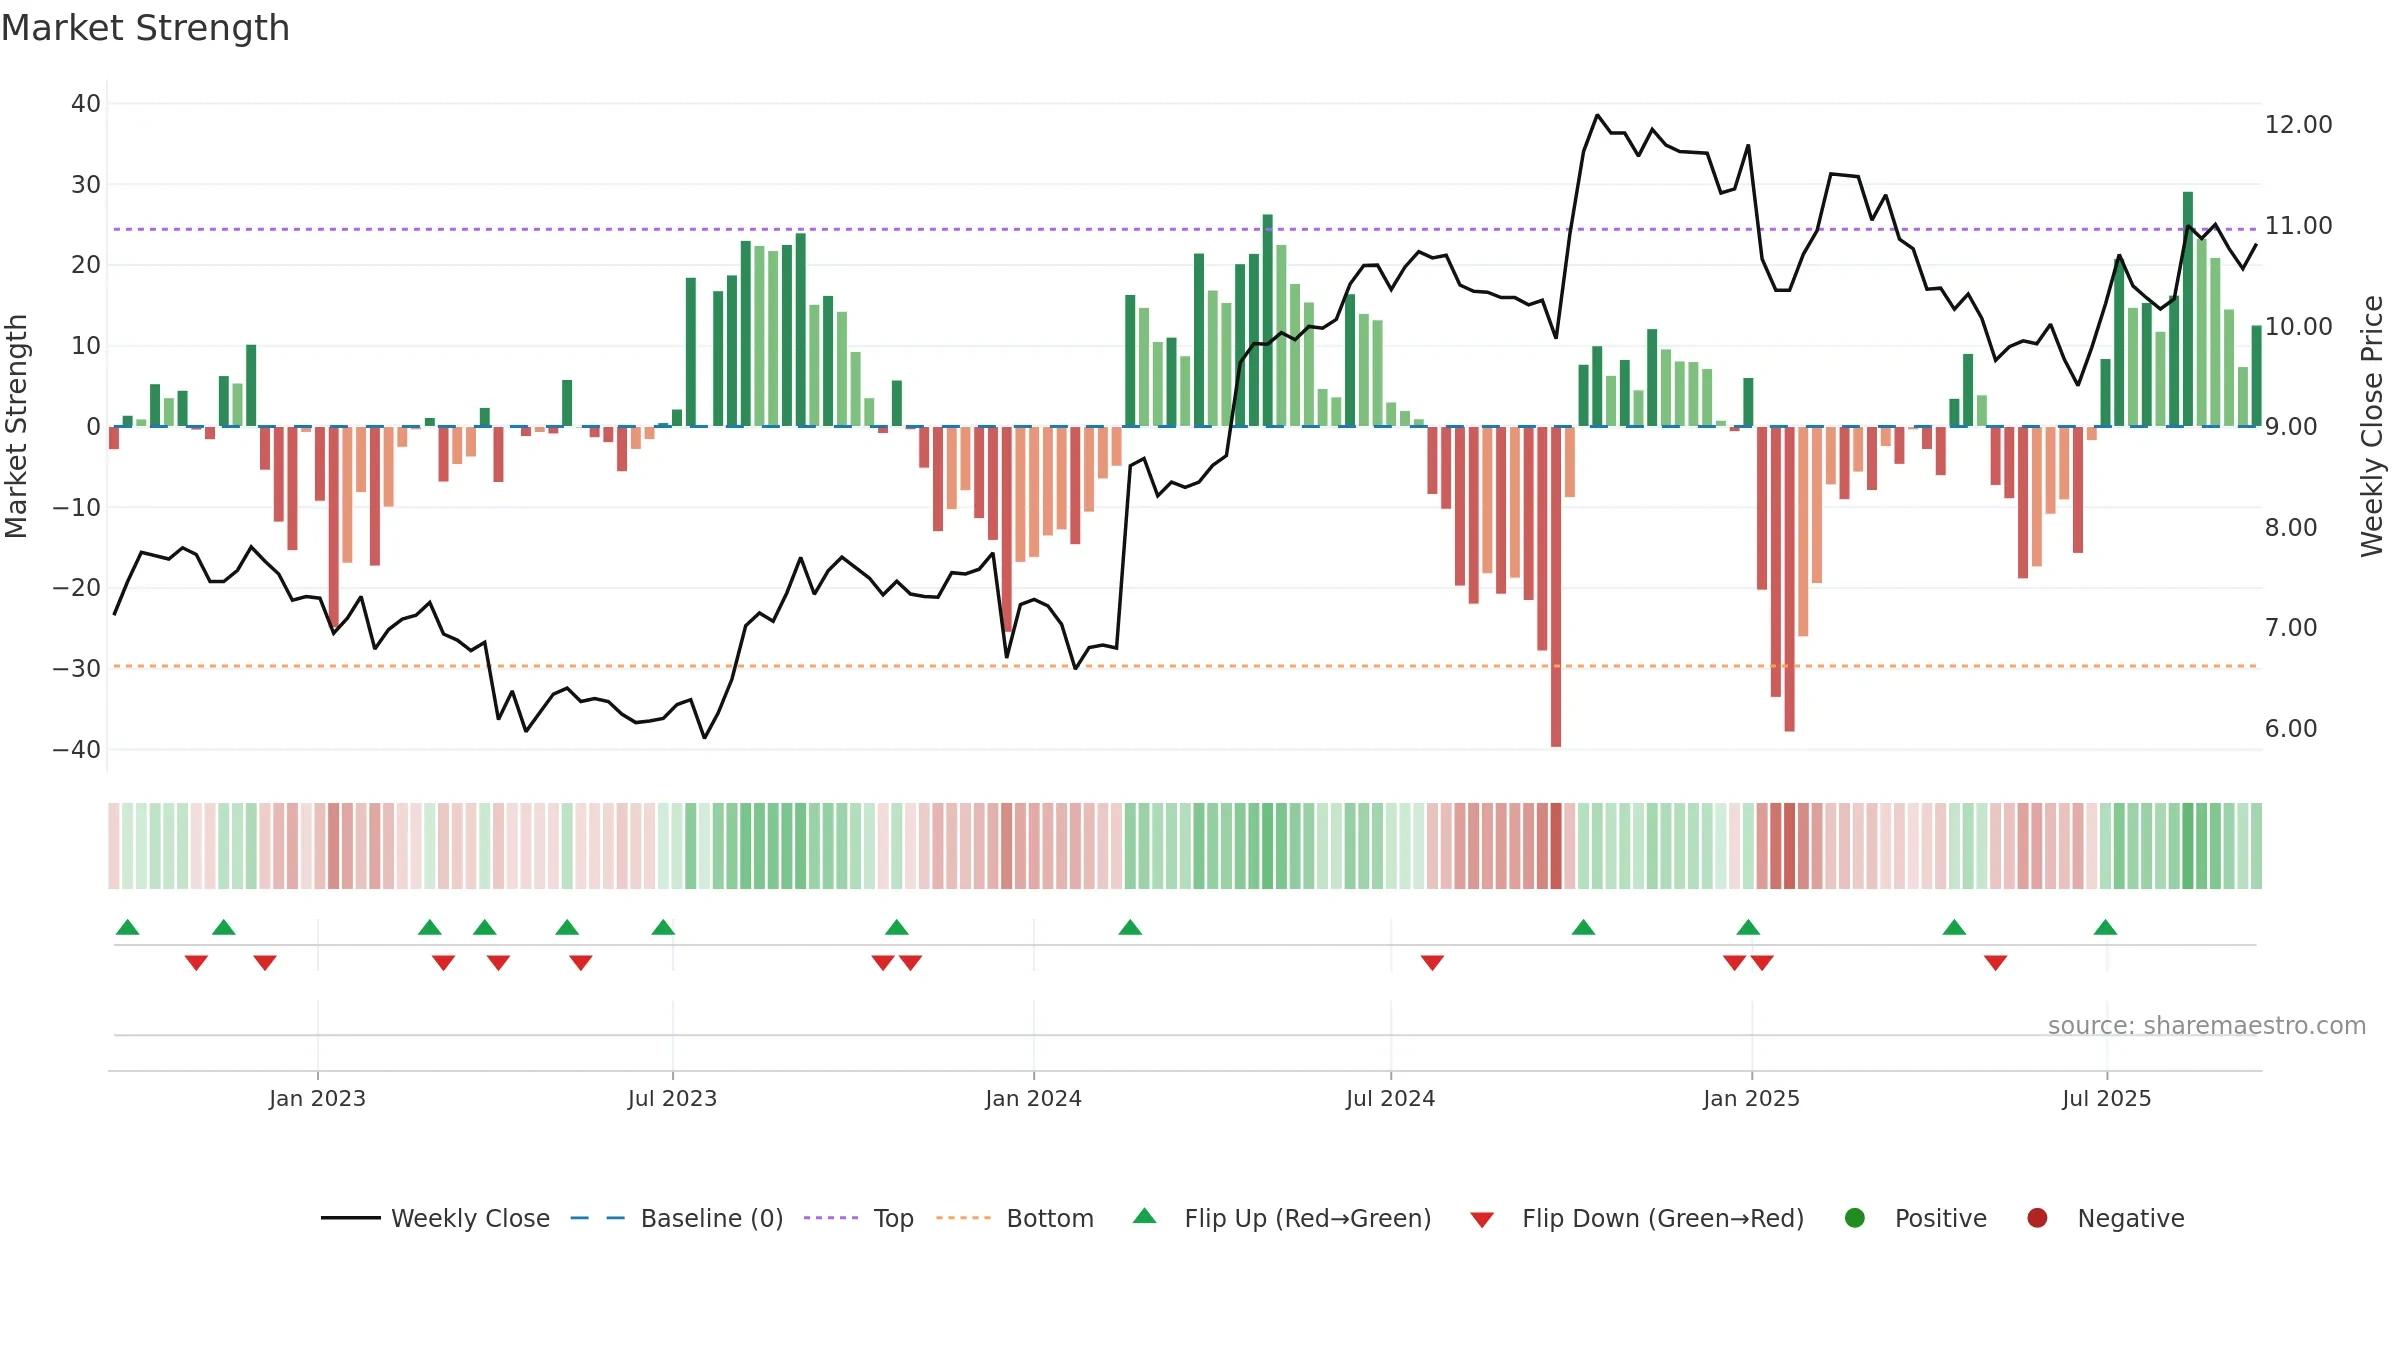Click the 20 tick on left axis
Viewport: 2400px width, 1350px height.
click(86, 265)
